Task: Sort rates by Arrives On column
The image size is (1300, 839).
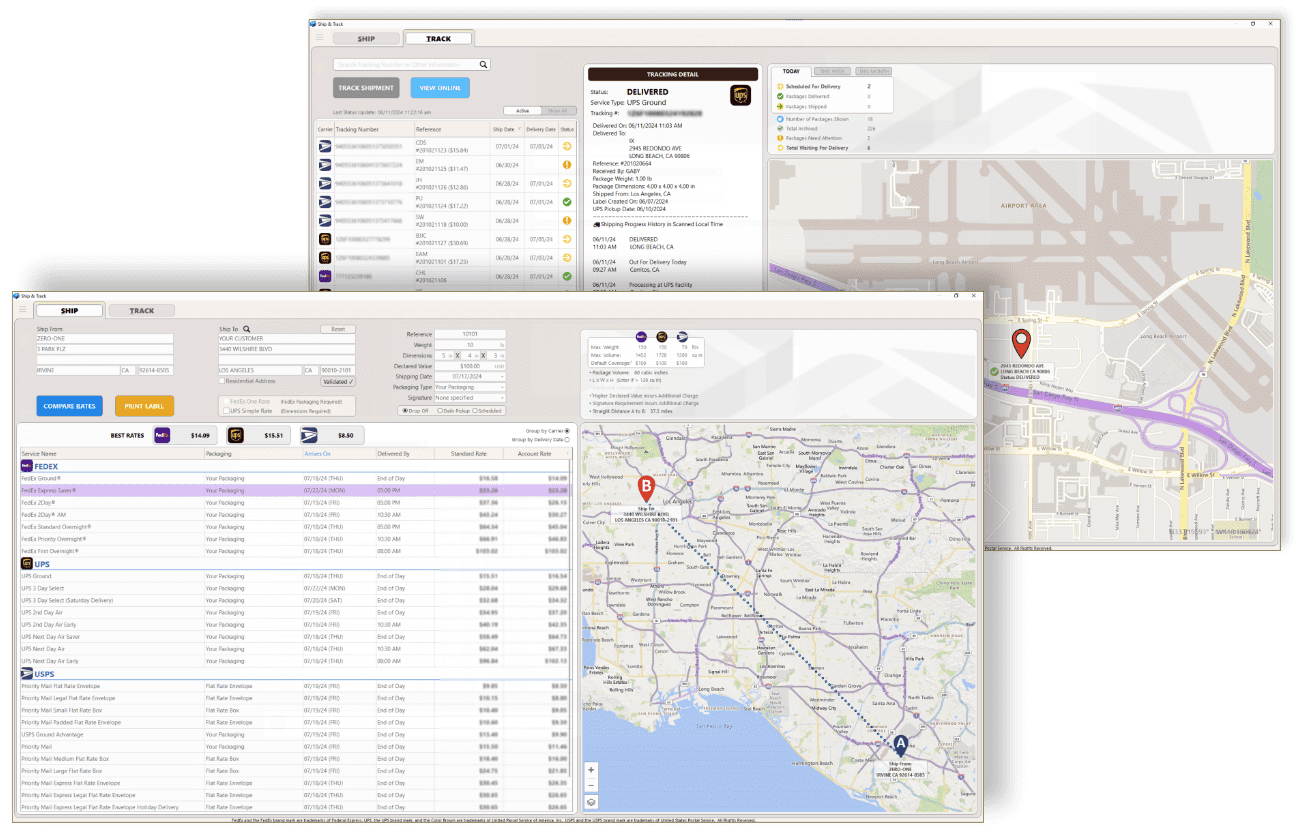Action: click(338, 453)
